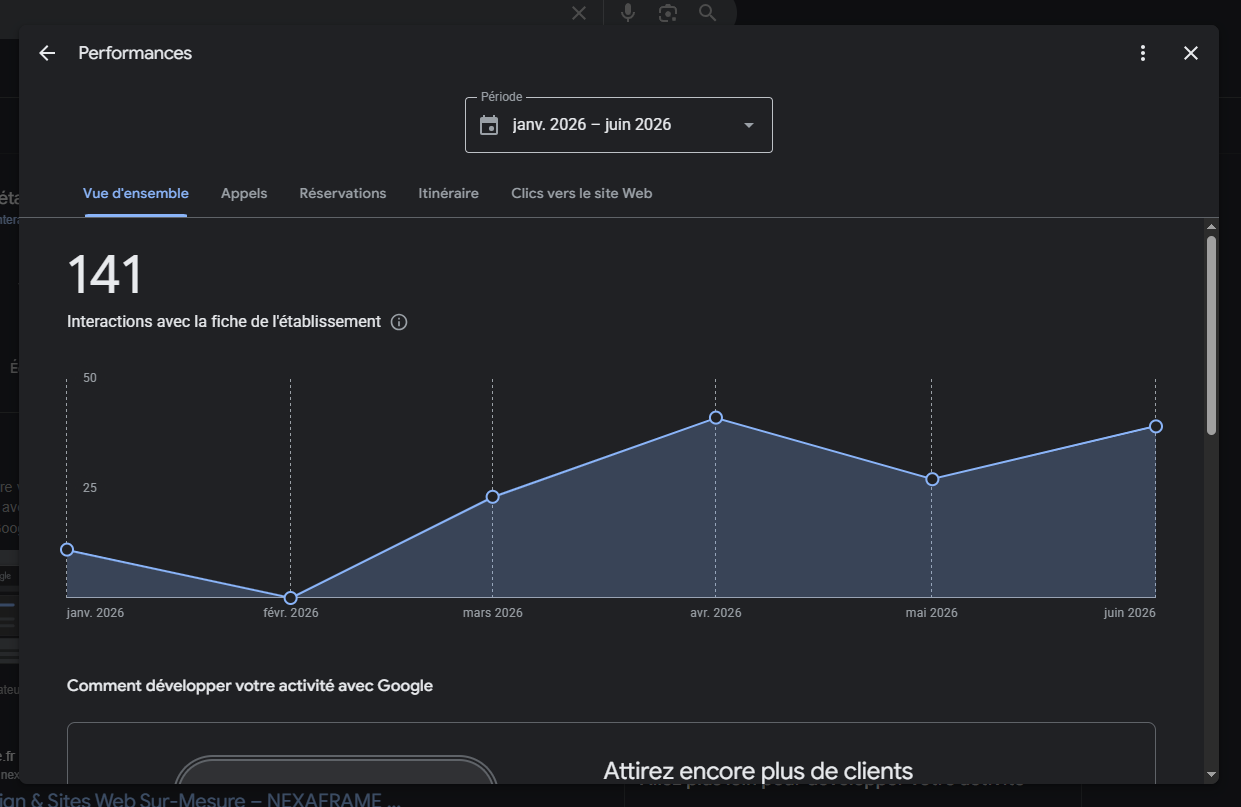Image resolution: width=1241 pixels, height=807 pixels.
Task: Click the mars 2026 axis label
Action: pos(493,613)
